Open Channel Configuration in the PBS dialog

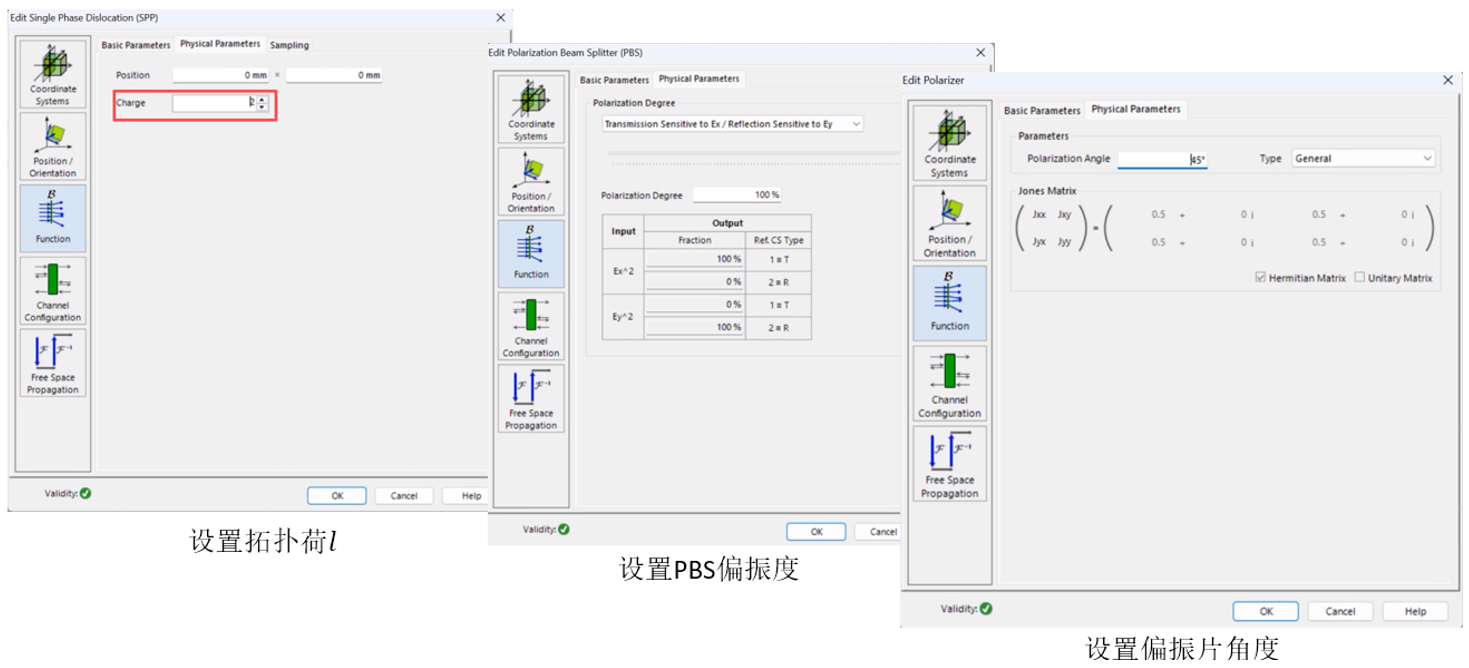[x=531, y=326]
